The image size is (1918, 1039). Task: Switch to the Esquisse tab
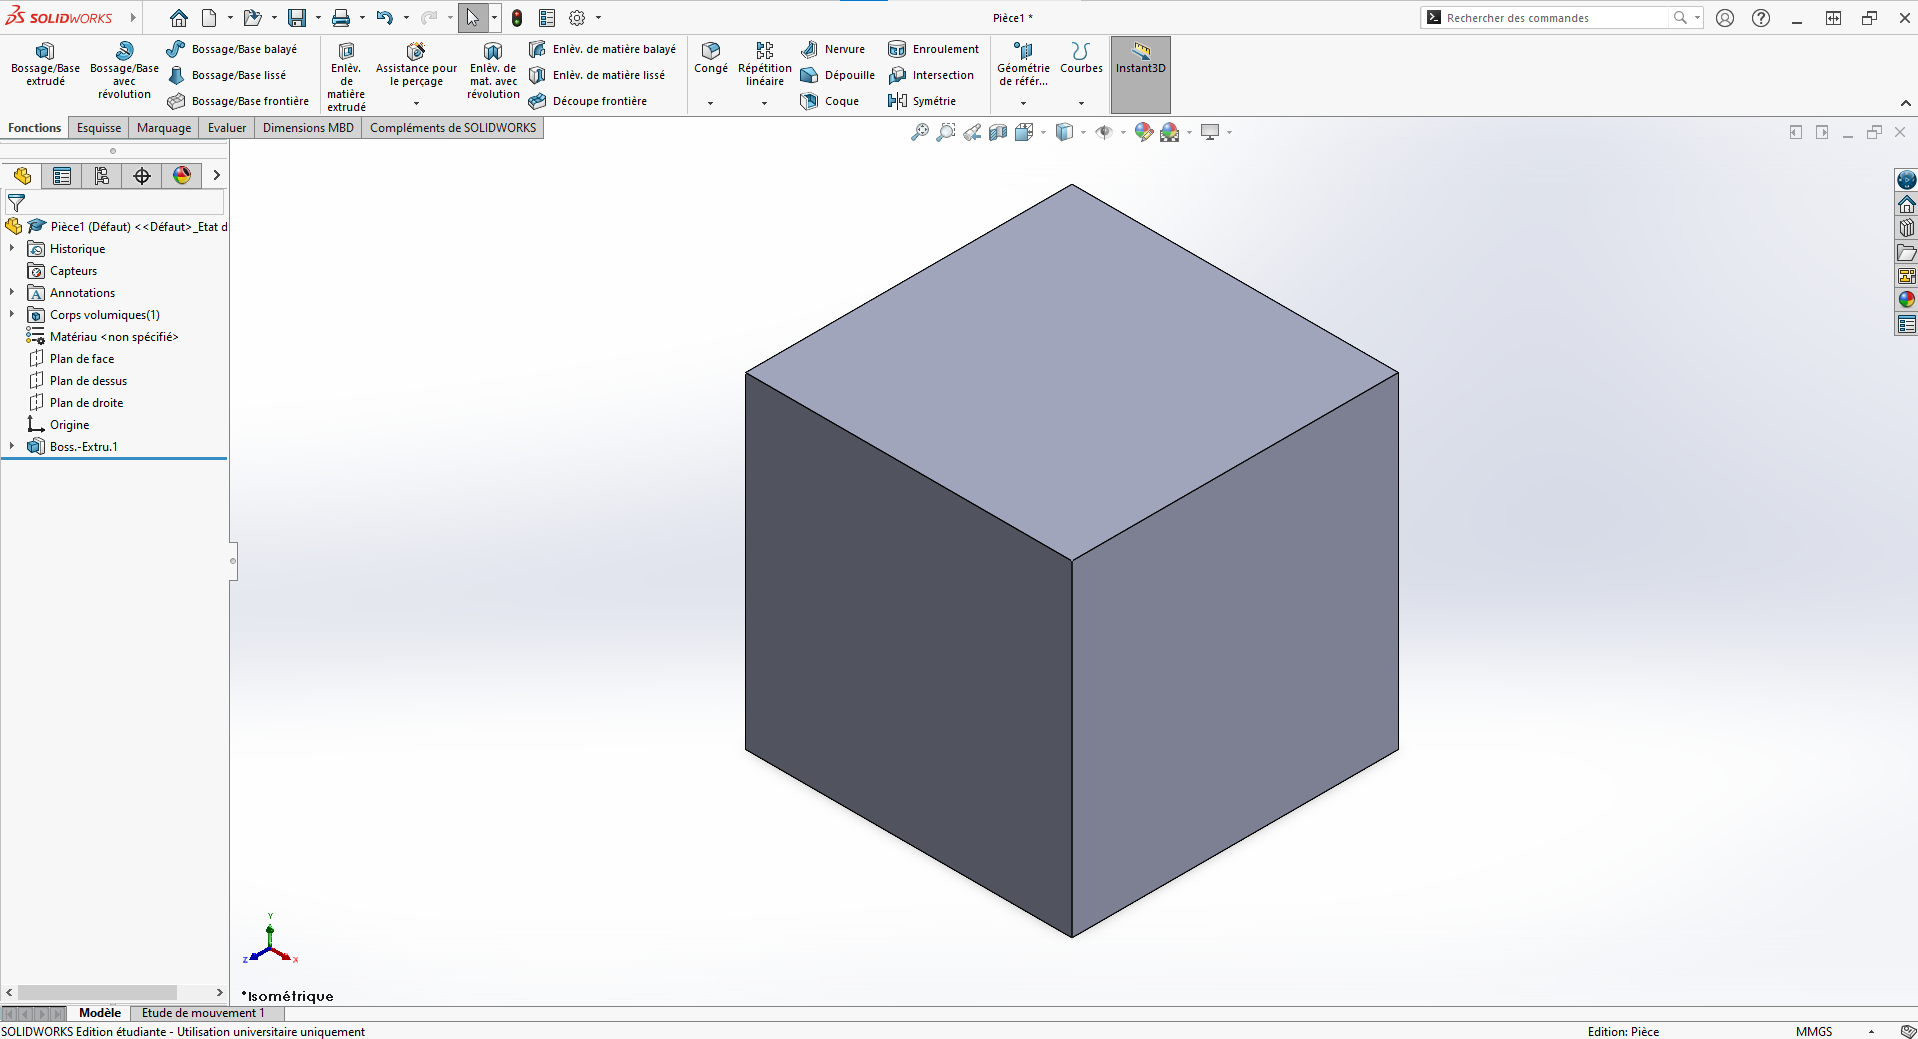(x=99, y=128)
